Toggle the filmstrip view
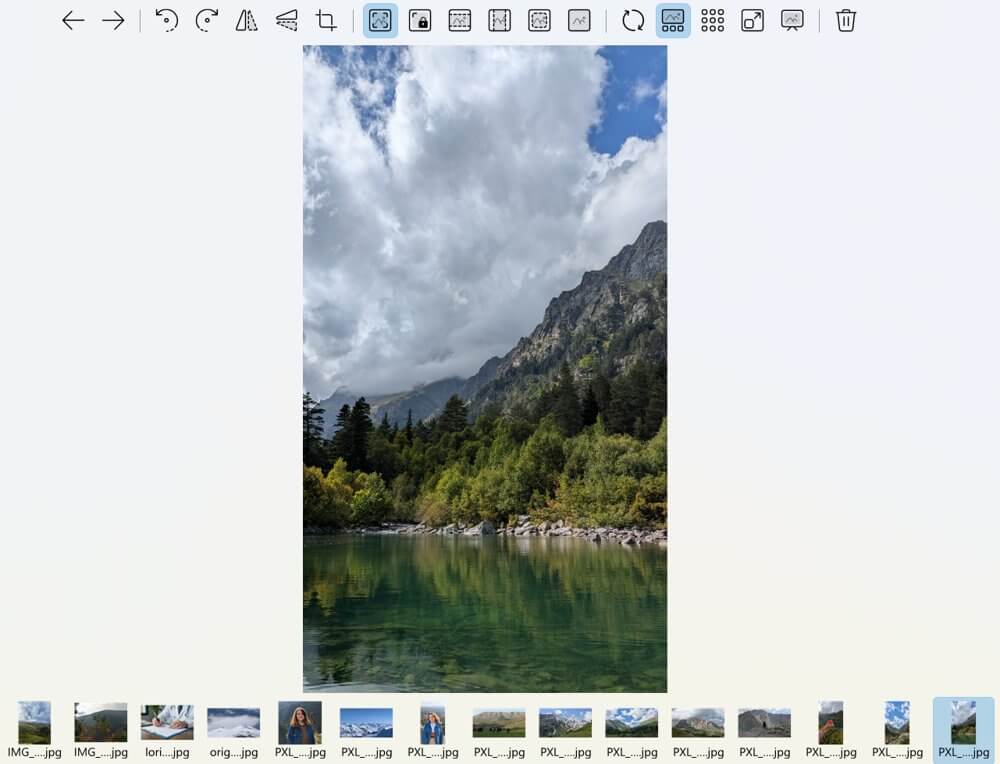 pos(672,20)
